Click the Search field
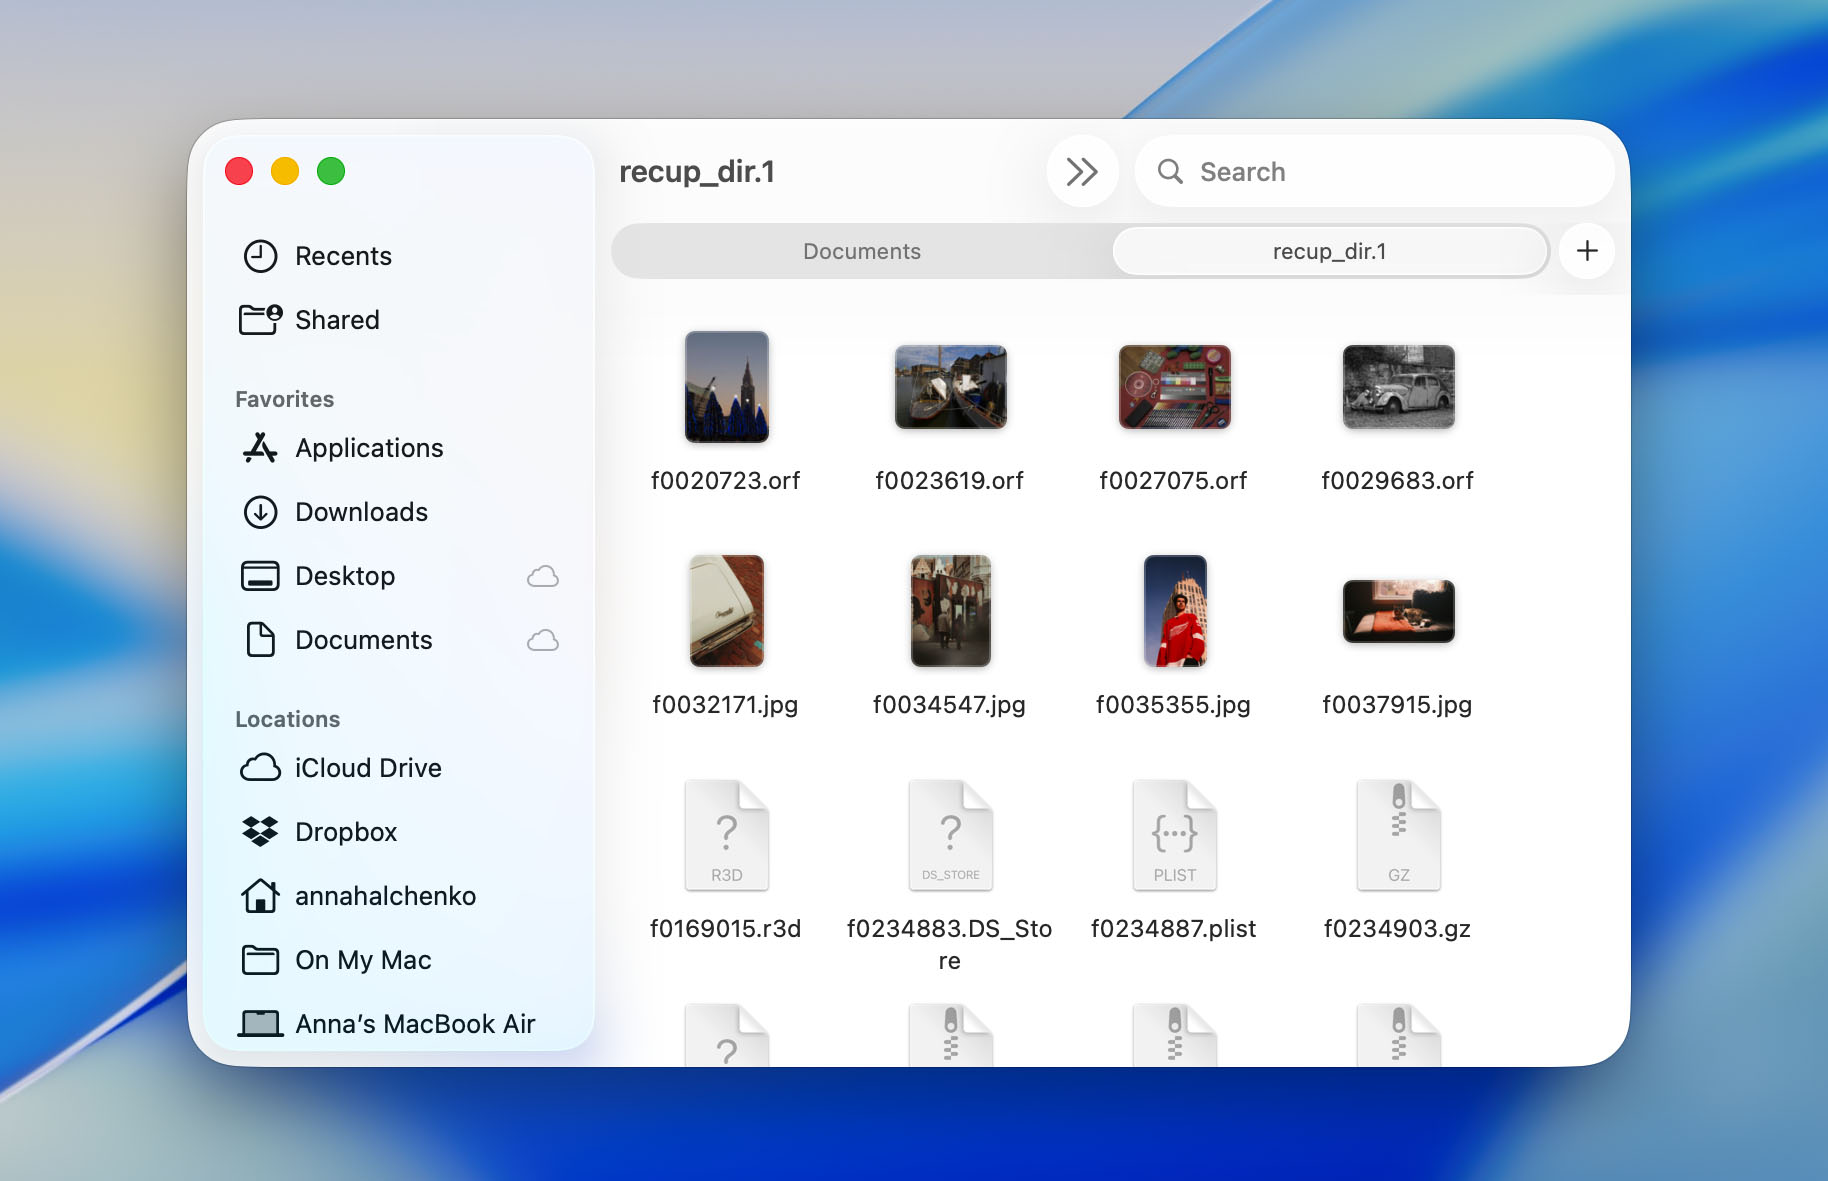The width and height of the screenshot is (1828, 1181). tap(1374, 172)
